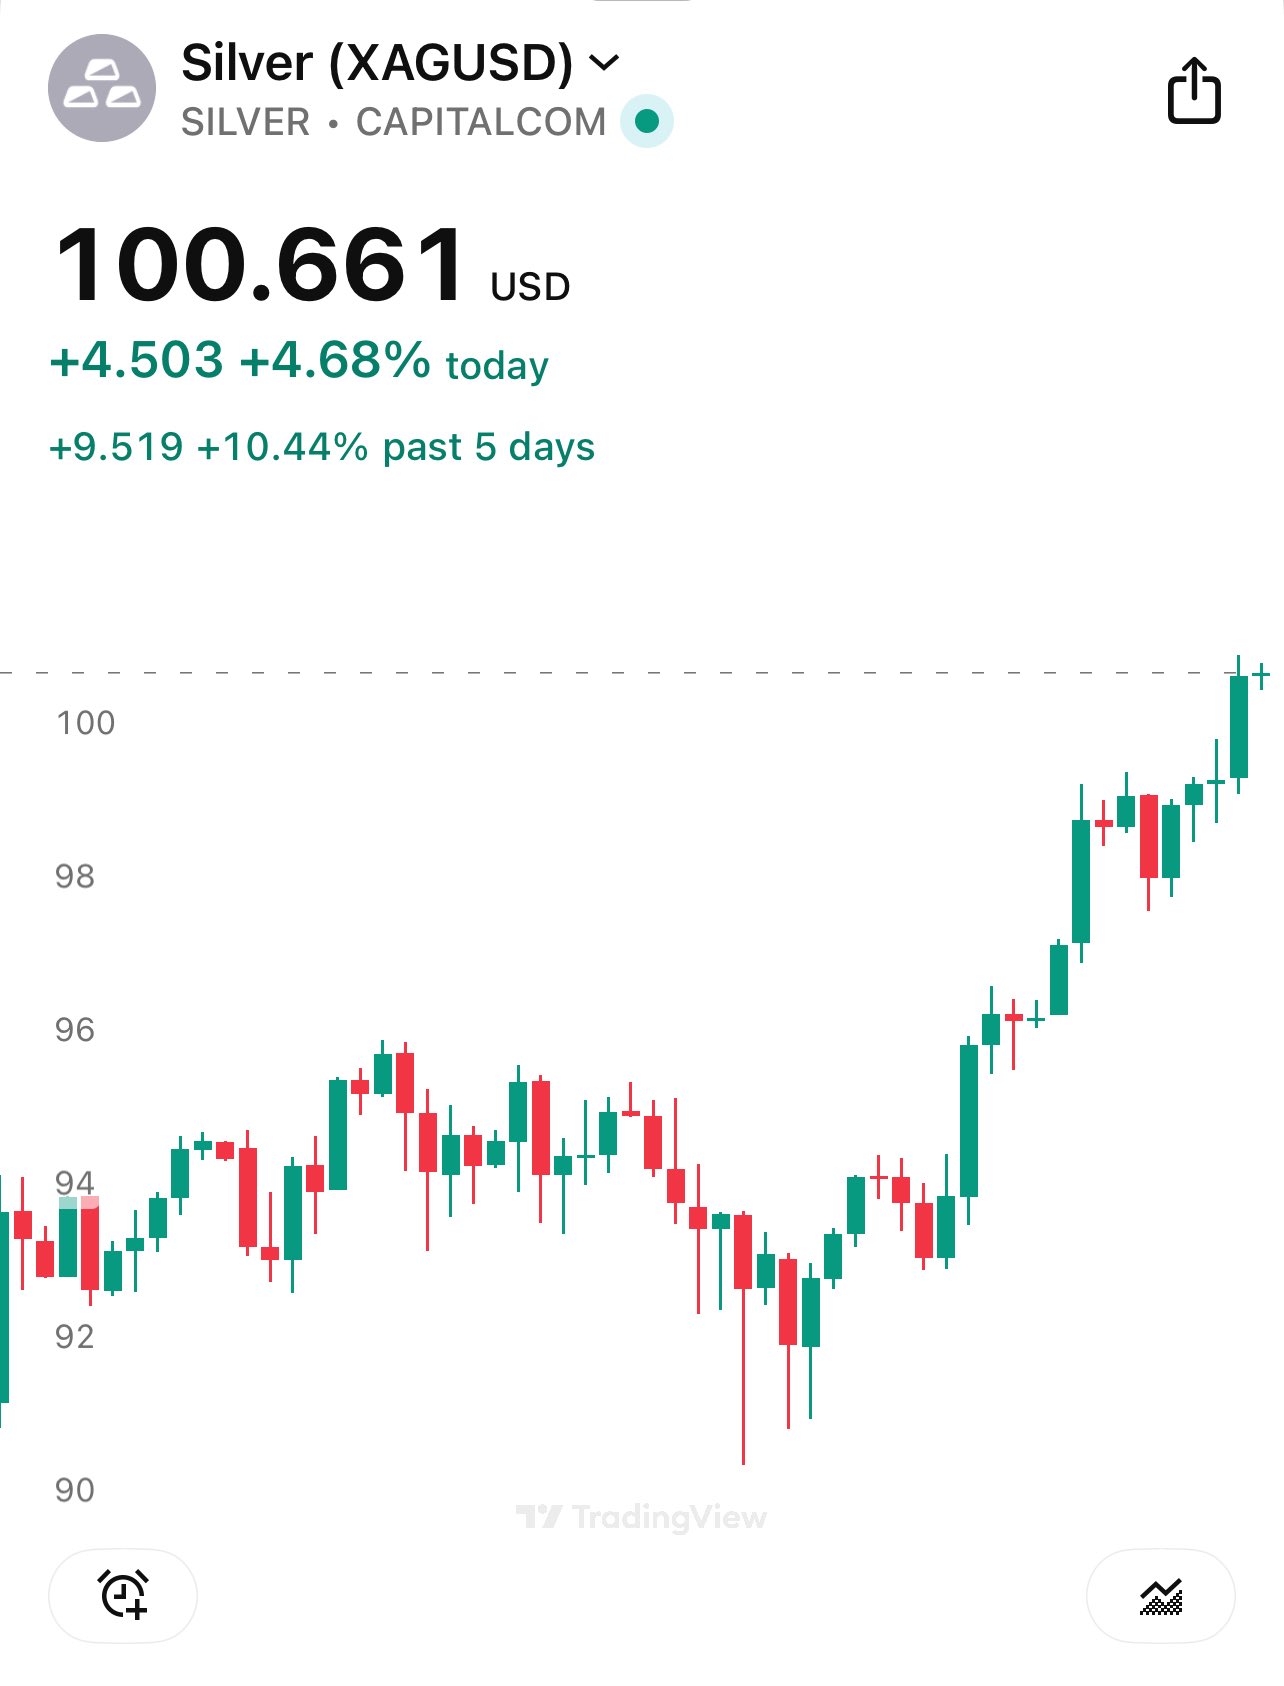Select the +10.44% past 5 days line
This screenshot has width=1284, height=1686.
321,447
